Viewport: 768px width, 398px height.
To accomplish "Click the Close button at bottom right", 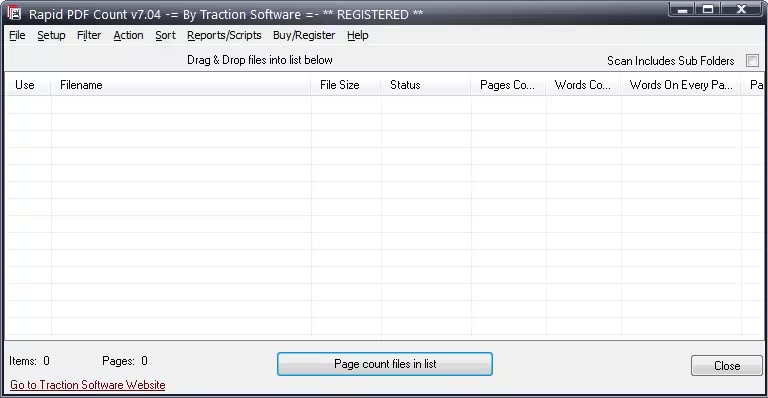I will click(x=727, y=366).
